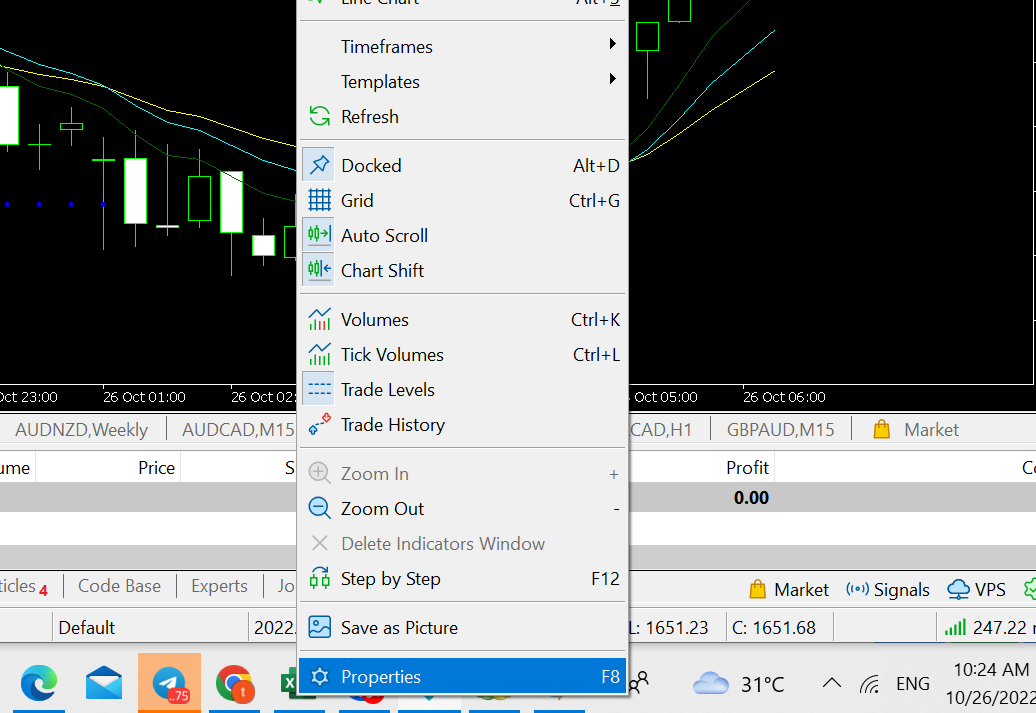This screenshot has width=1036, height=713.
Task: Enable Auto Scroll
Action: pos(383,235)
